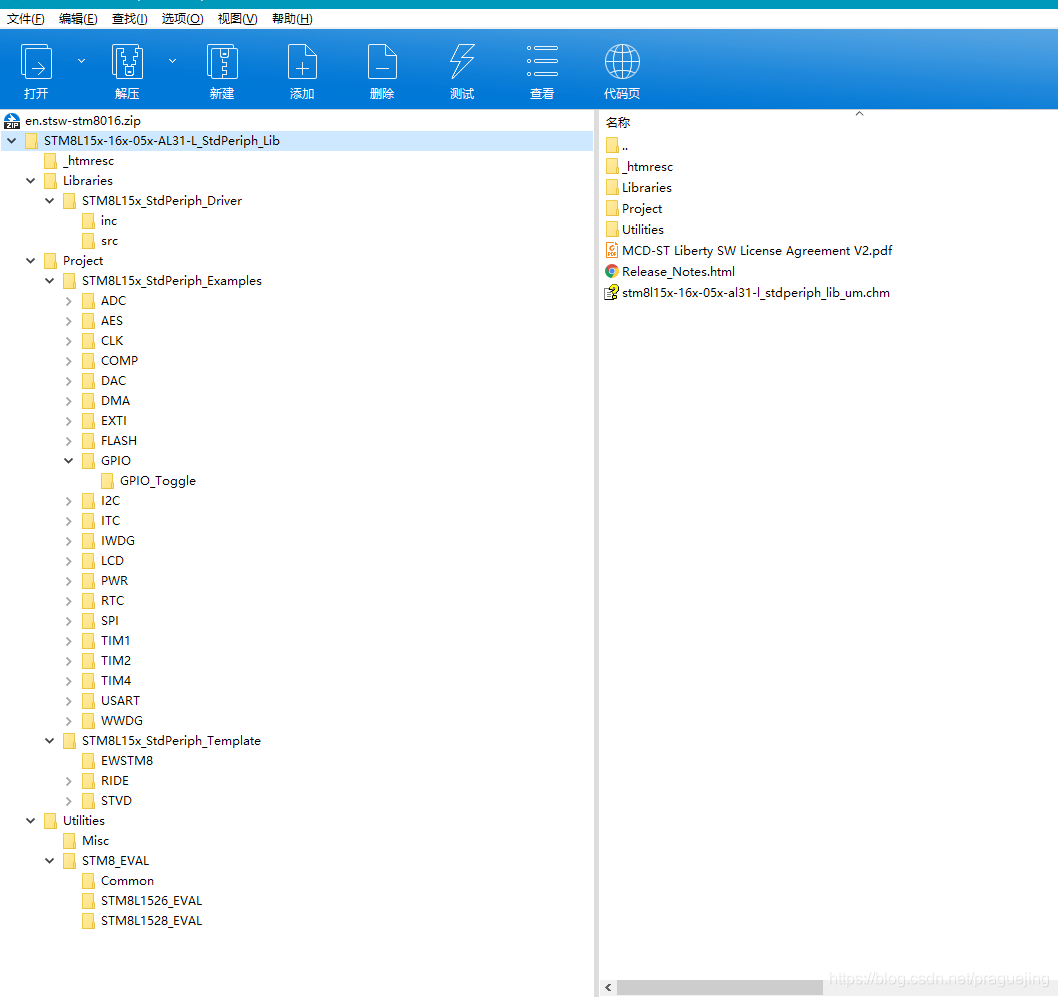Collapse the STM8L15x-16x-05x-AL31-L_StdPeriph_Lib root node
The width and height of the screenshot is (1058, 997).
click(11, 141)
